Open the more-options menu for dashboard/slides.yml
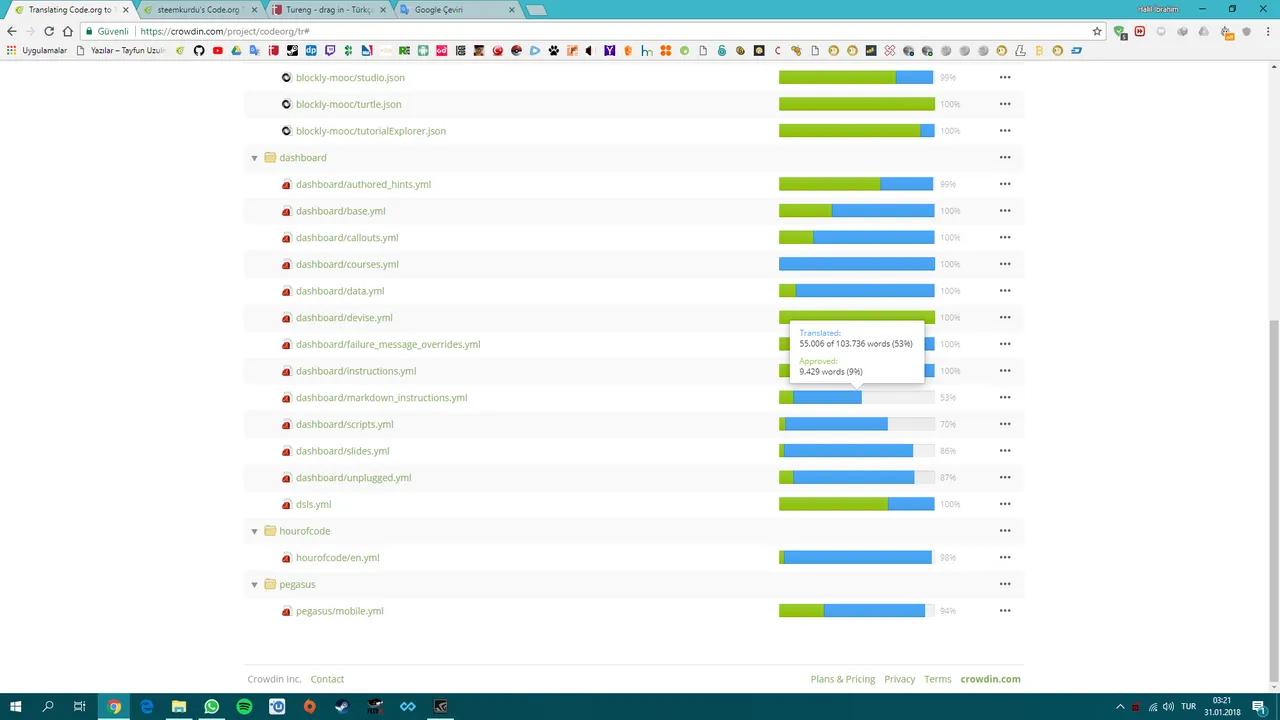 pos(1005,451)
